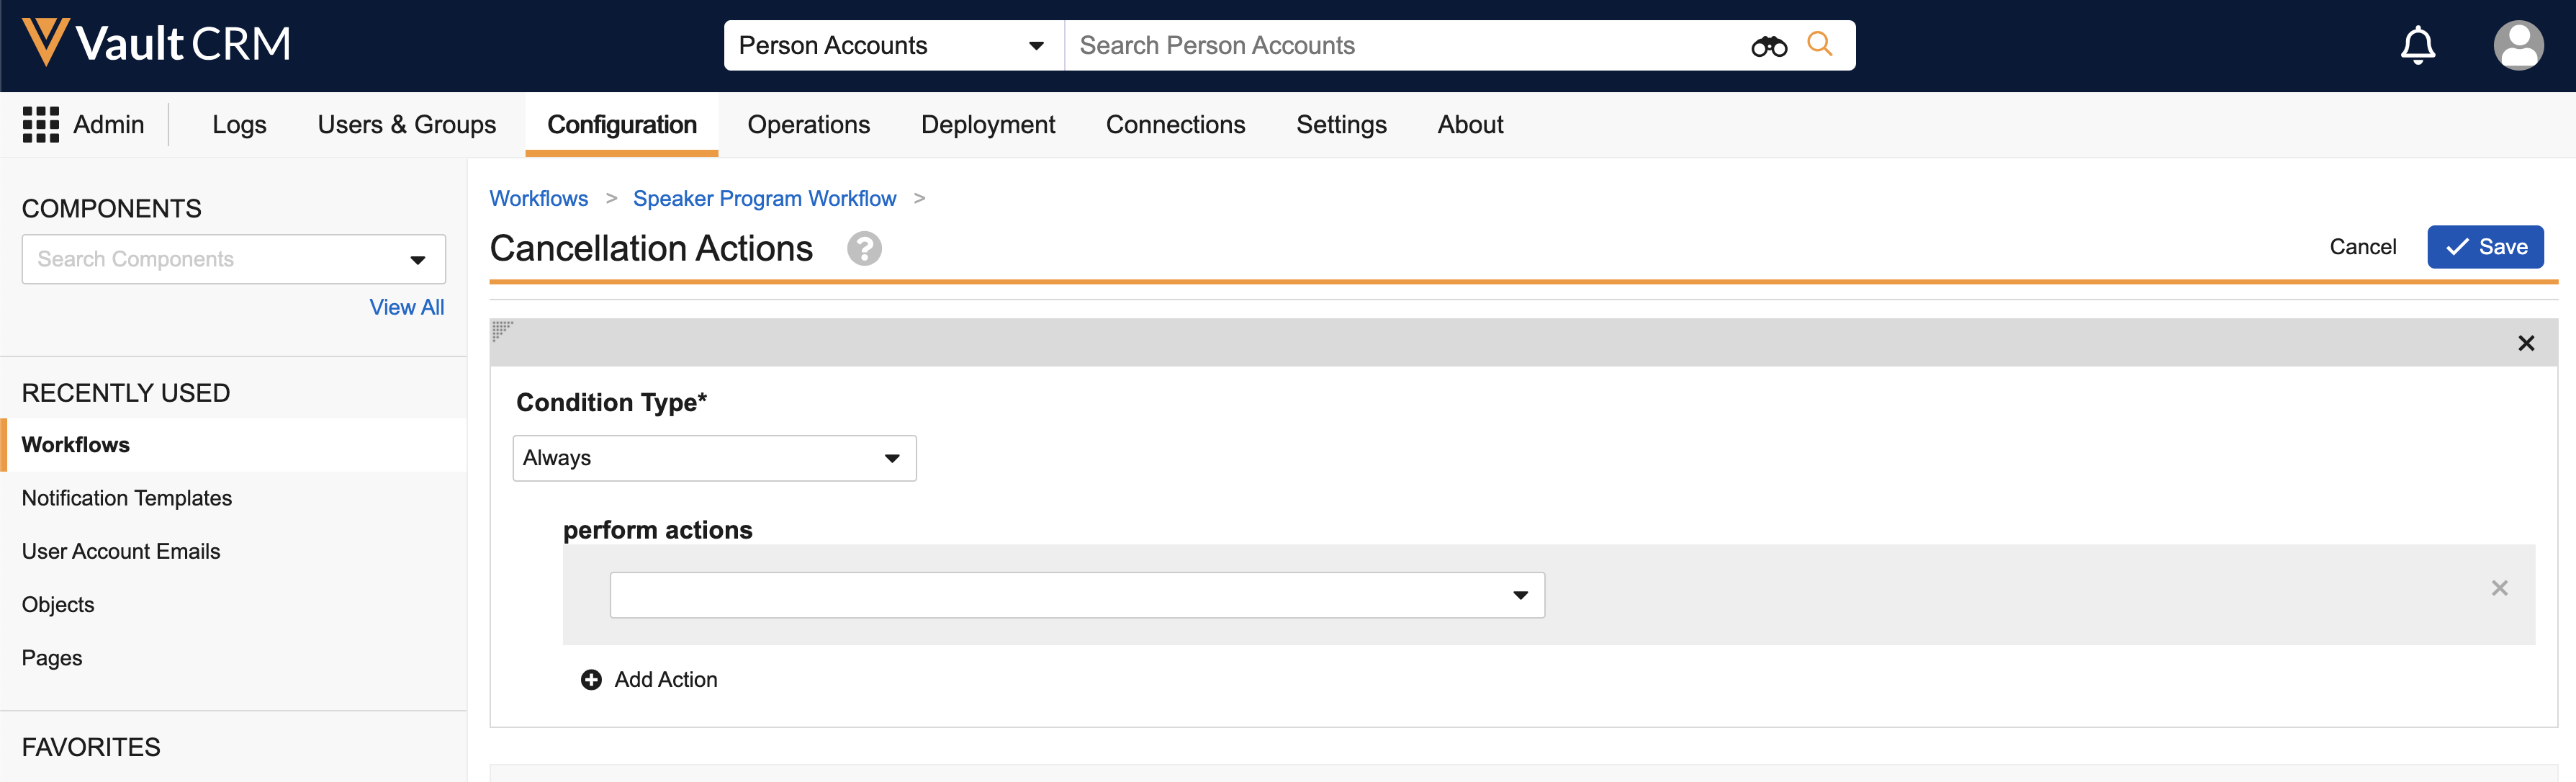
Task: Open the notifications bell
Action: 2417,45
